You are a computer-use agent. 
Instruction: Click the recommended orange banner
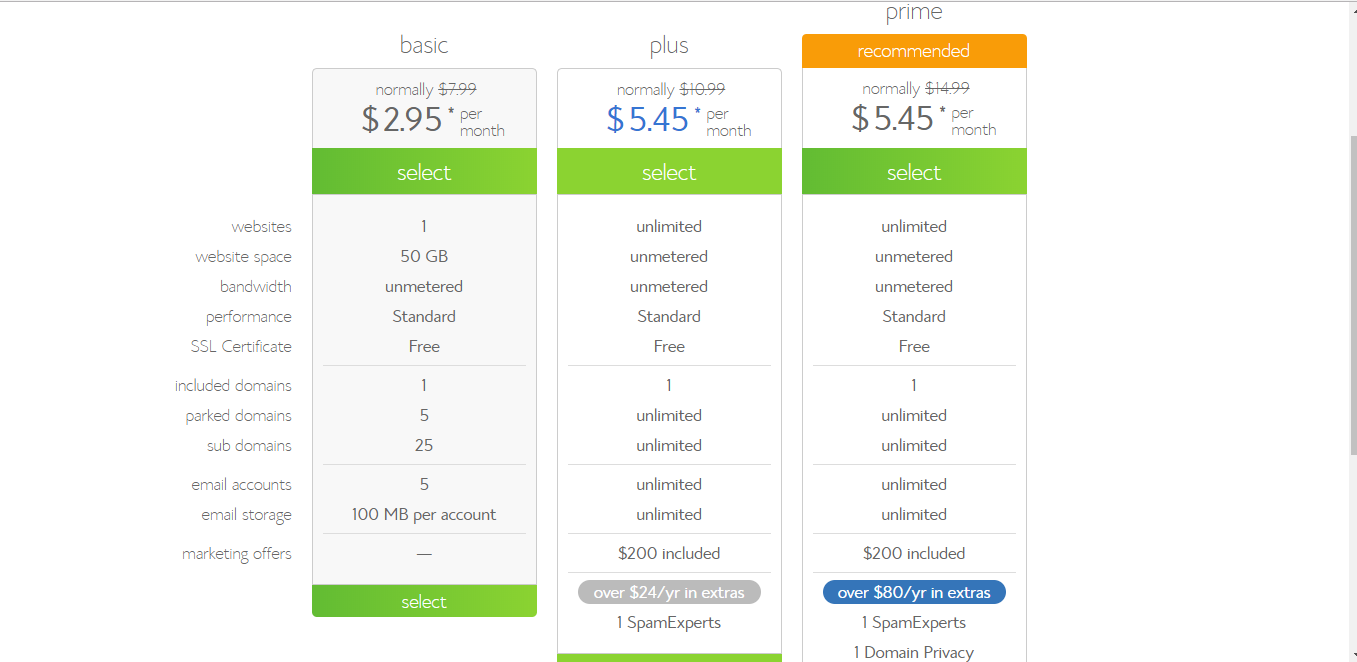[x=914, y=51]
